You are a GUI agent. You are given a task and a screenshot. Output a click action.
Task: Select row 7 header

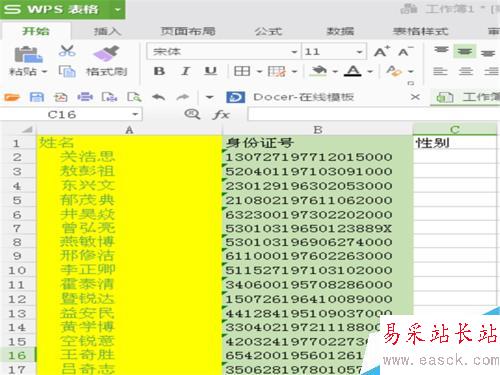tap(17, 229)
